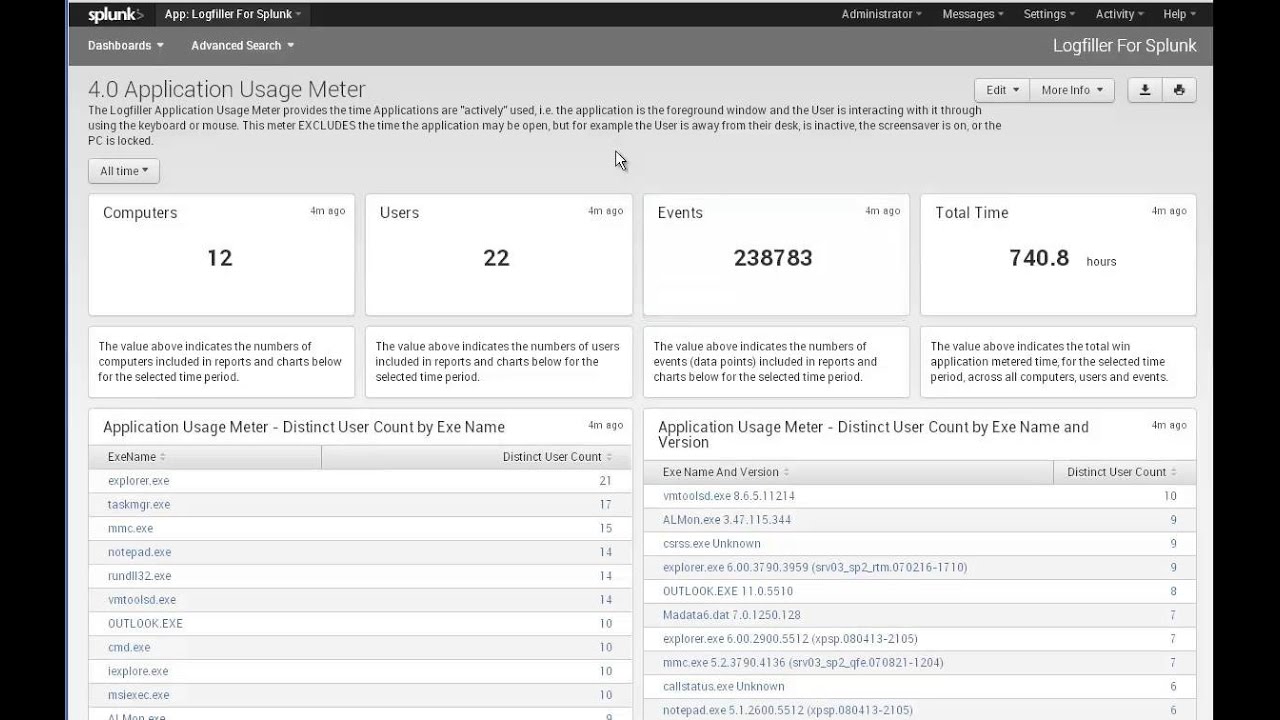Click the Computers panel title
Image resolution: width=1280 pixels, height=720 pixels.
click(140, 213)
